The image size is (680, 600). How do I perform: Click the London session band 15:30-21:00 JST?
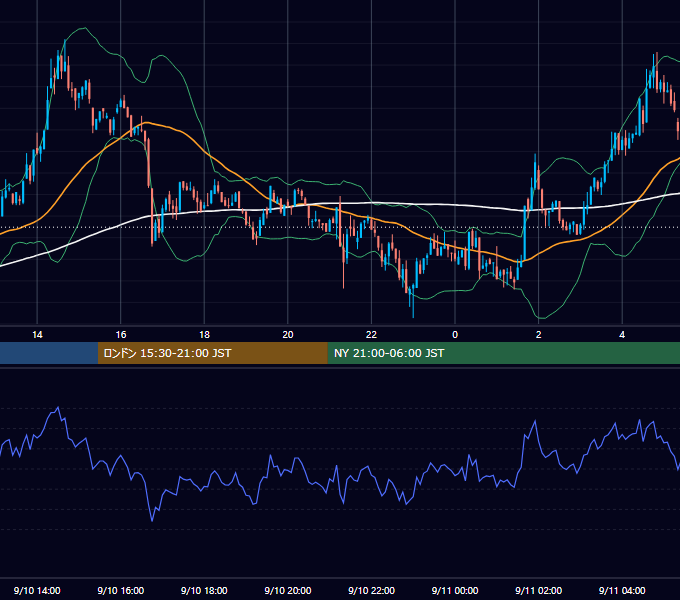tap(212, 353)
